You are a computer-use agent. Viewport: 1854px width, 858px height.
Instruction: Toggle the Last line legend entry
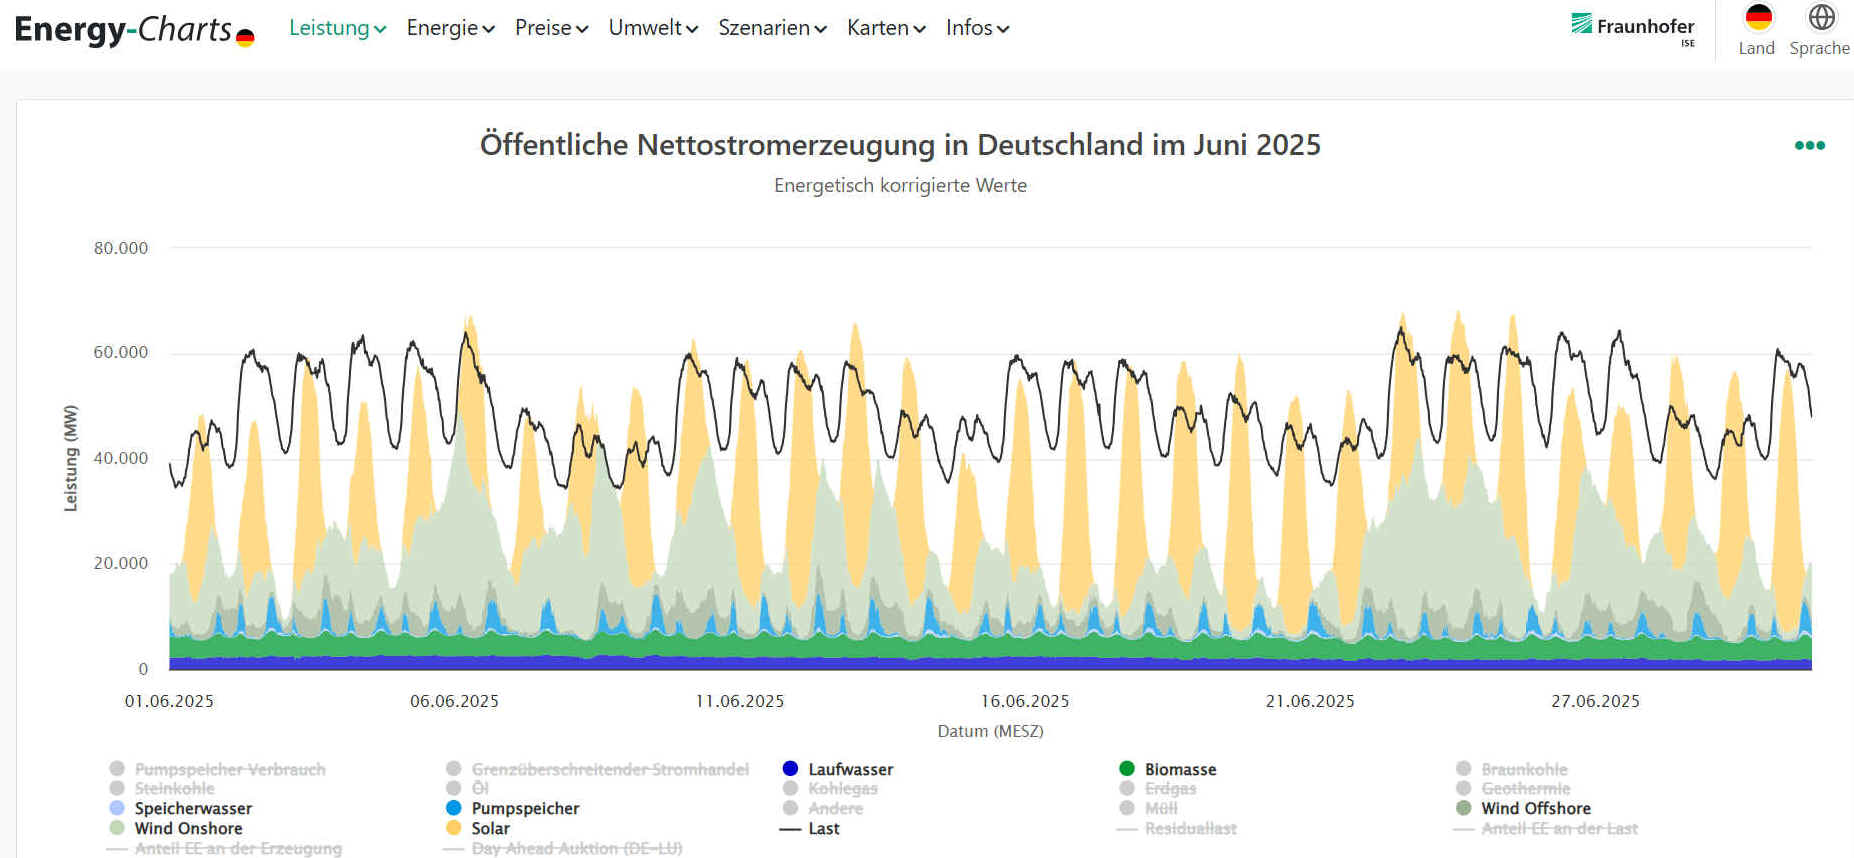pyautogui.click(x=823, y=828)
